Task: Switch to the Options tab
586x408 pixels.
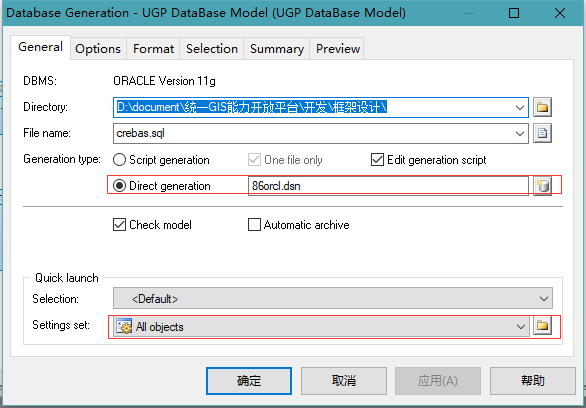Action: [x=98, y=49]
